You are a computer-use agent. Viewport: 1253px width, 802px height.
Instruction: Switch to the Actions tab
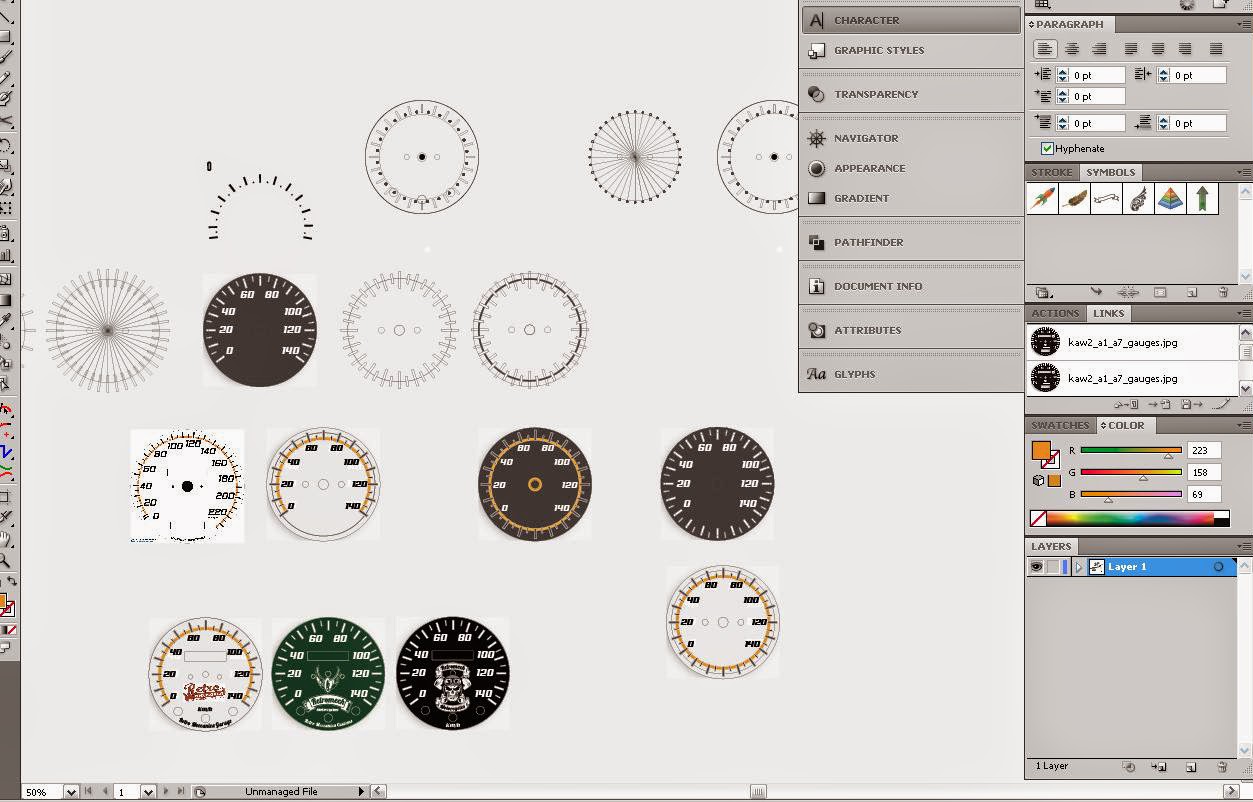(1055, 314)
